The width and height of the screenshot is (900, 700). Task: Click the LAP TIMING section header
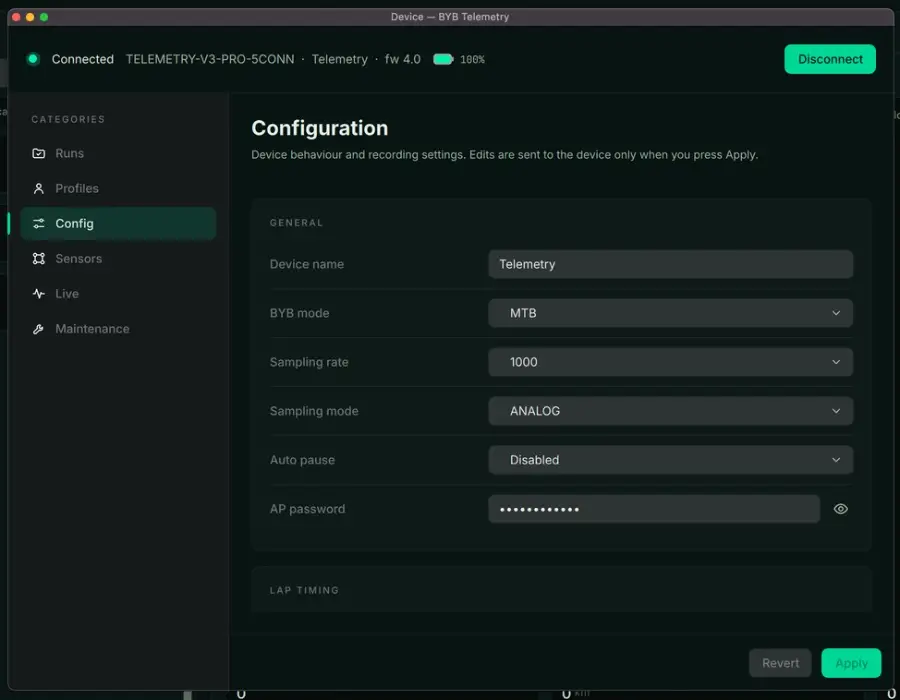click(304, 590)
